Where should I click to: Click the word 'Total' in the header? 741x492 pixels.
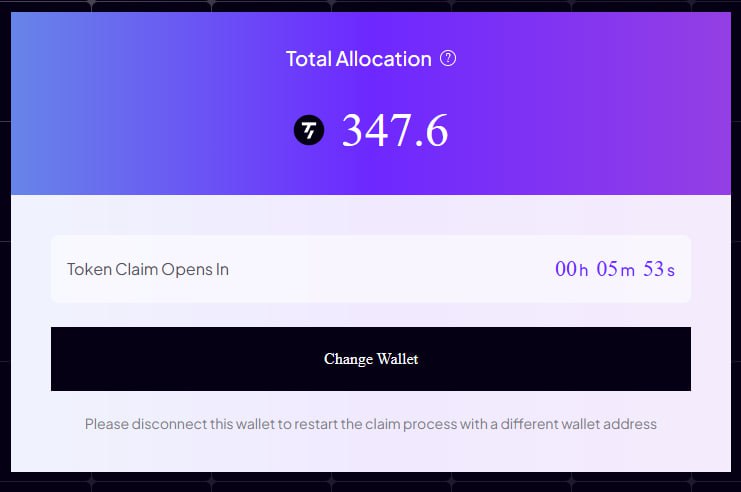click(x=309, y=59)
